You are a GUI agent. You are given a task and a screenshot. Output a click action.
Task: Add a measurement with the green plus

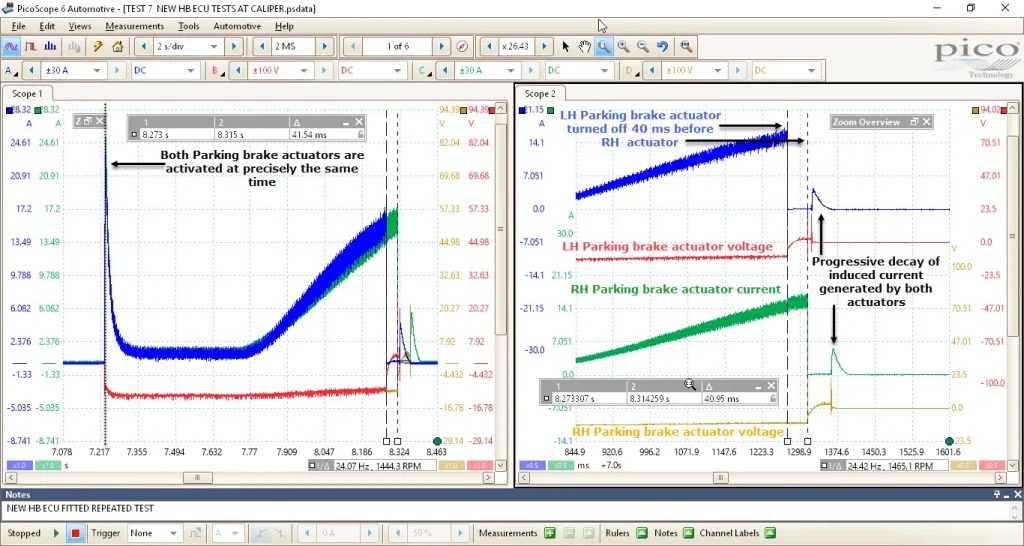click(550, 533)
